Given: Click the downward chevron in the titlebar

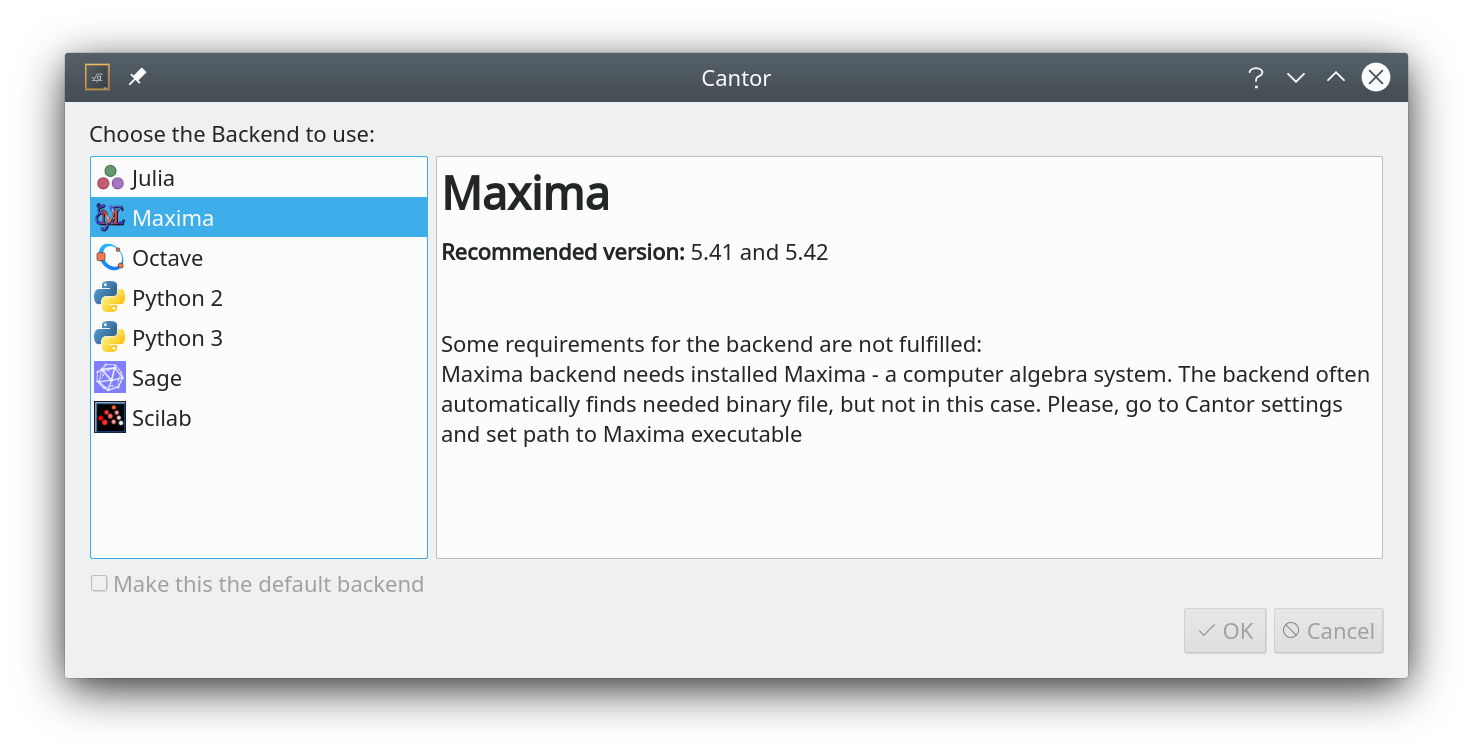Looking at the screenshot, I should [x=1295, y=77].
